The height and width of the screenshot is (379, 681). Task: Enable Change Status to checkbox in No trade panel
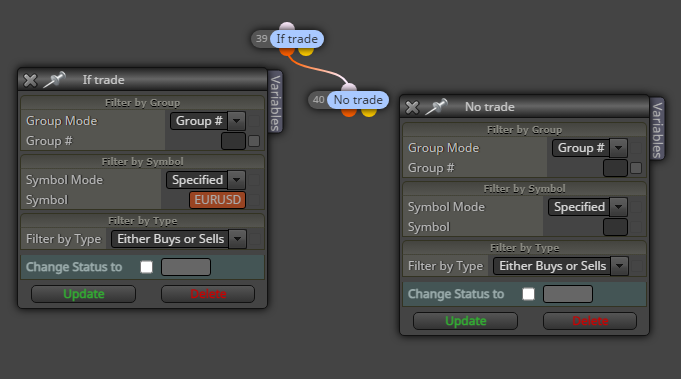pos(529,294)
